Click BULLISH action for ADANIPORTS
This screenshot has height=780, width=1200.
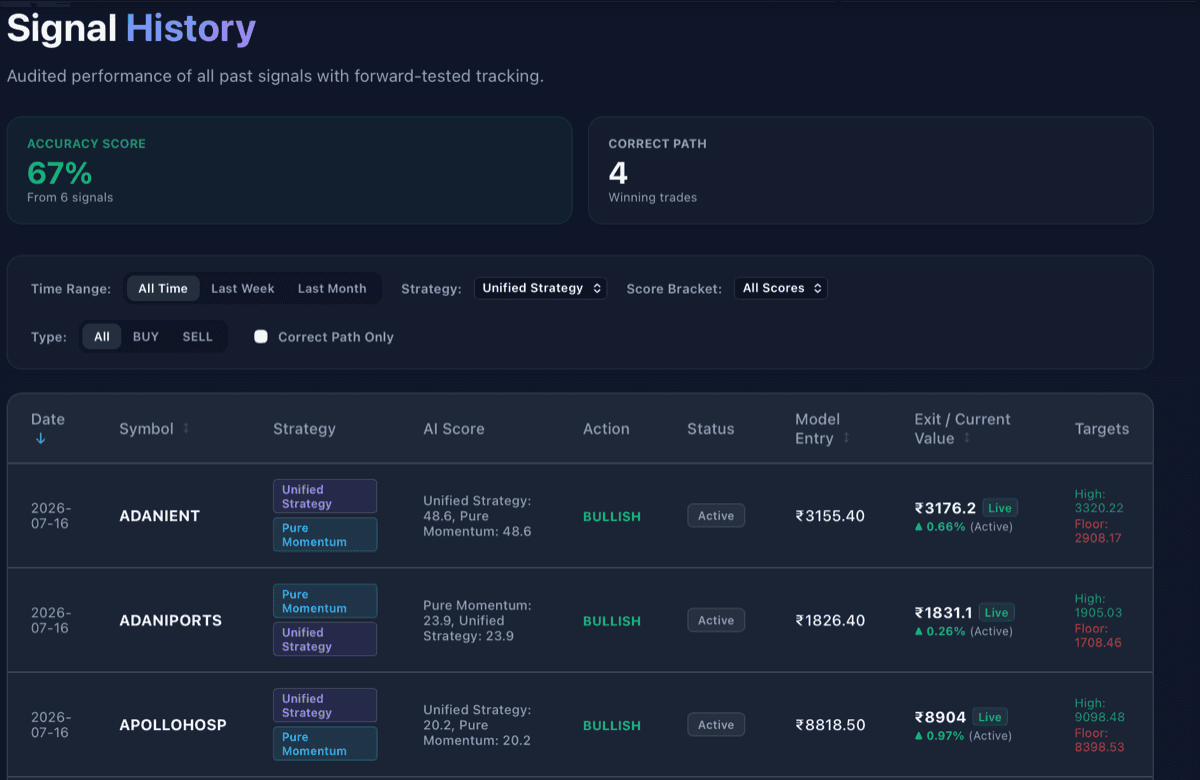point(612,621)
